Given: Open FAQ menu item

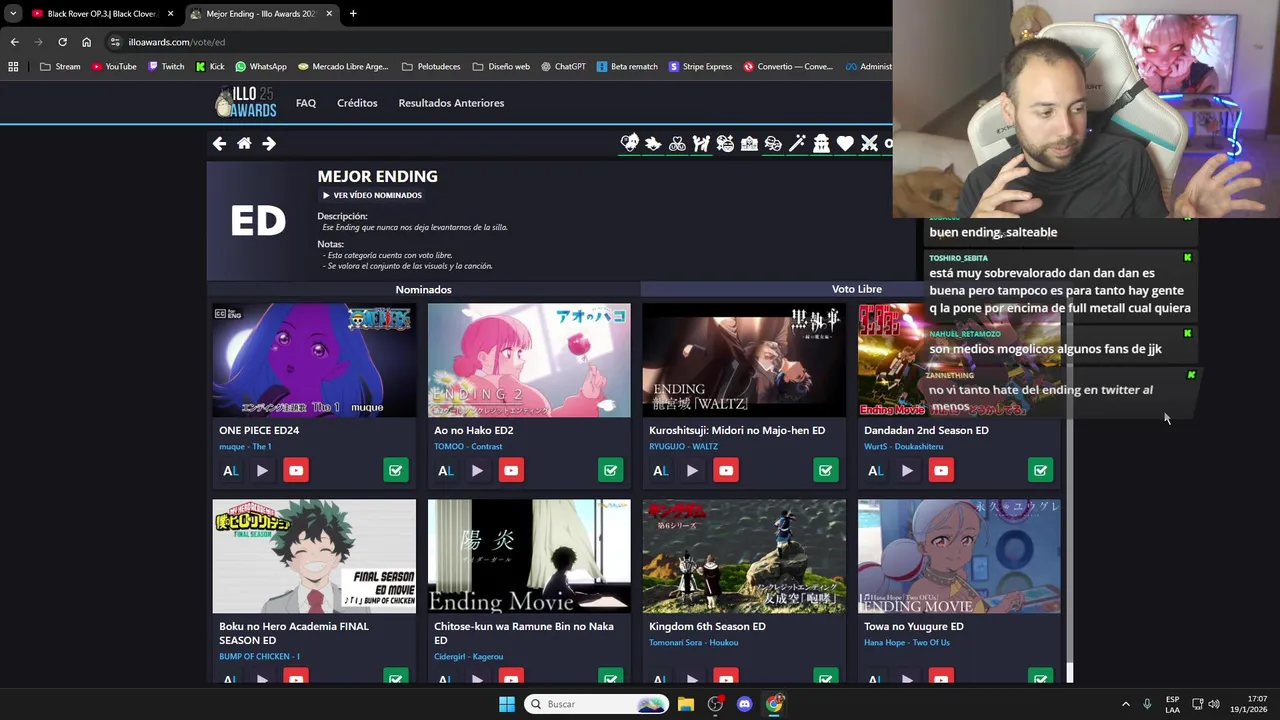Looking at the screenshot, I should point(306,103).
